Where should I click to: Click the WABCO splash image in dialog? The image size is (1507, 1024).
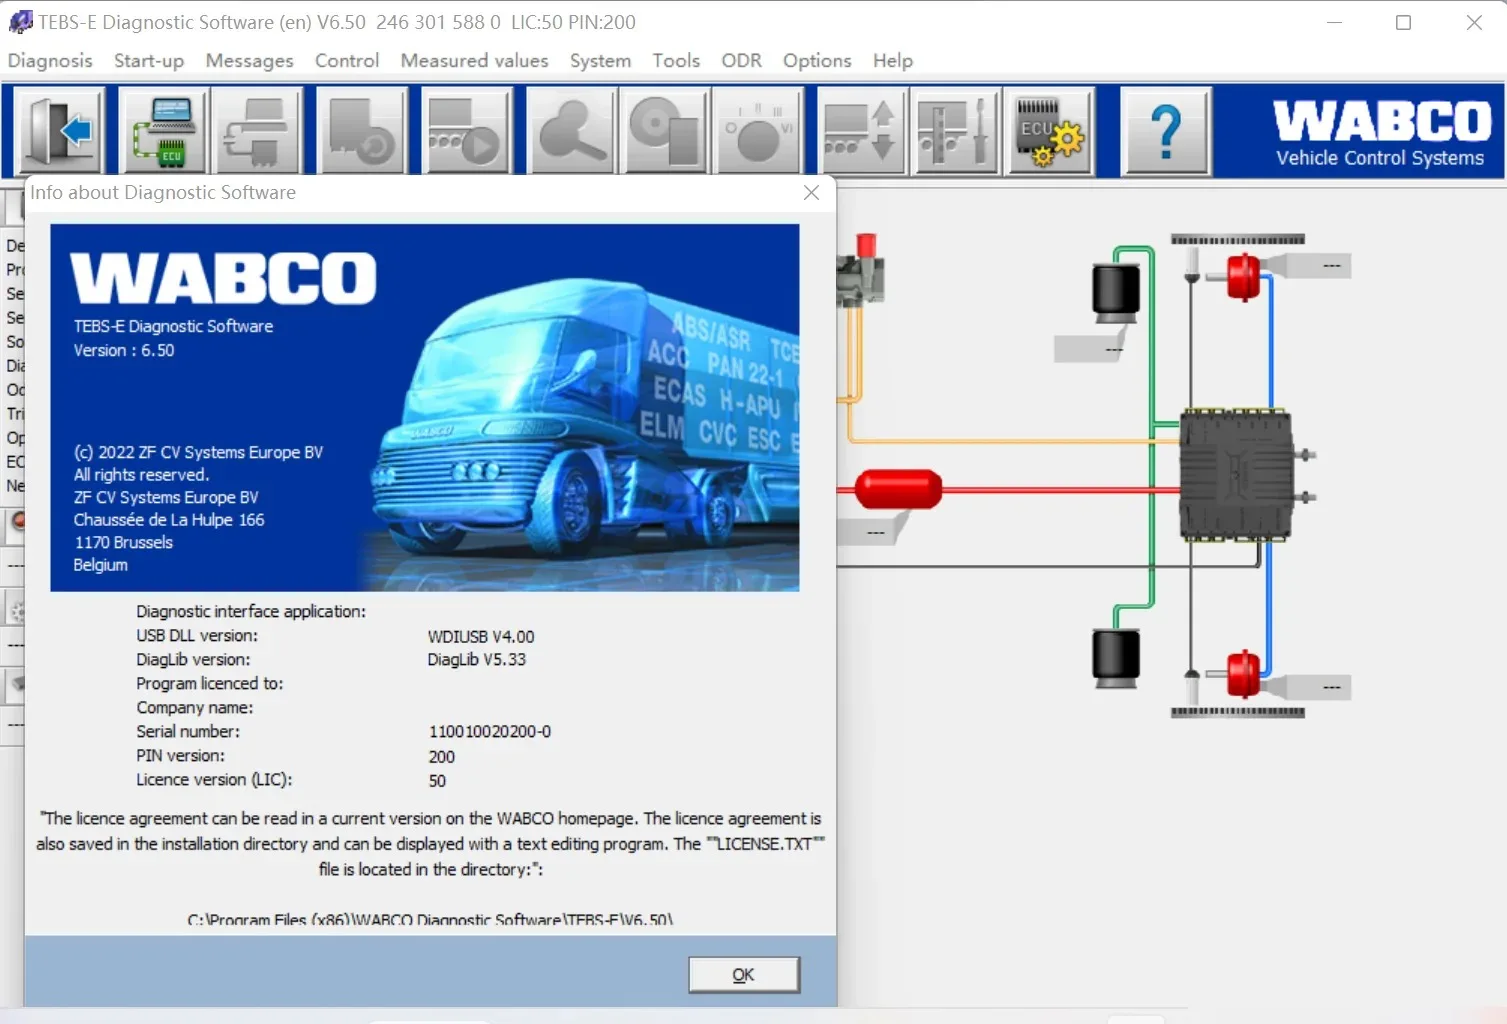point(425,407)
